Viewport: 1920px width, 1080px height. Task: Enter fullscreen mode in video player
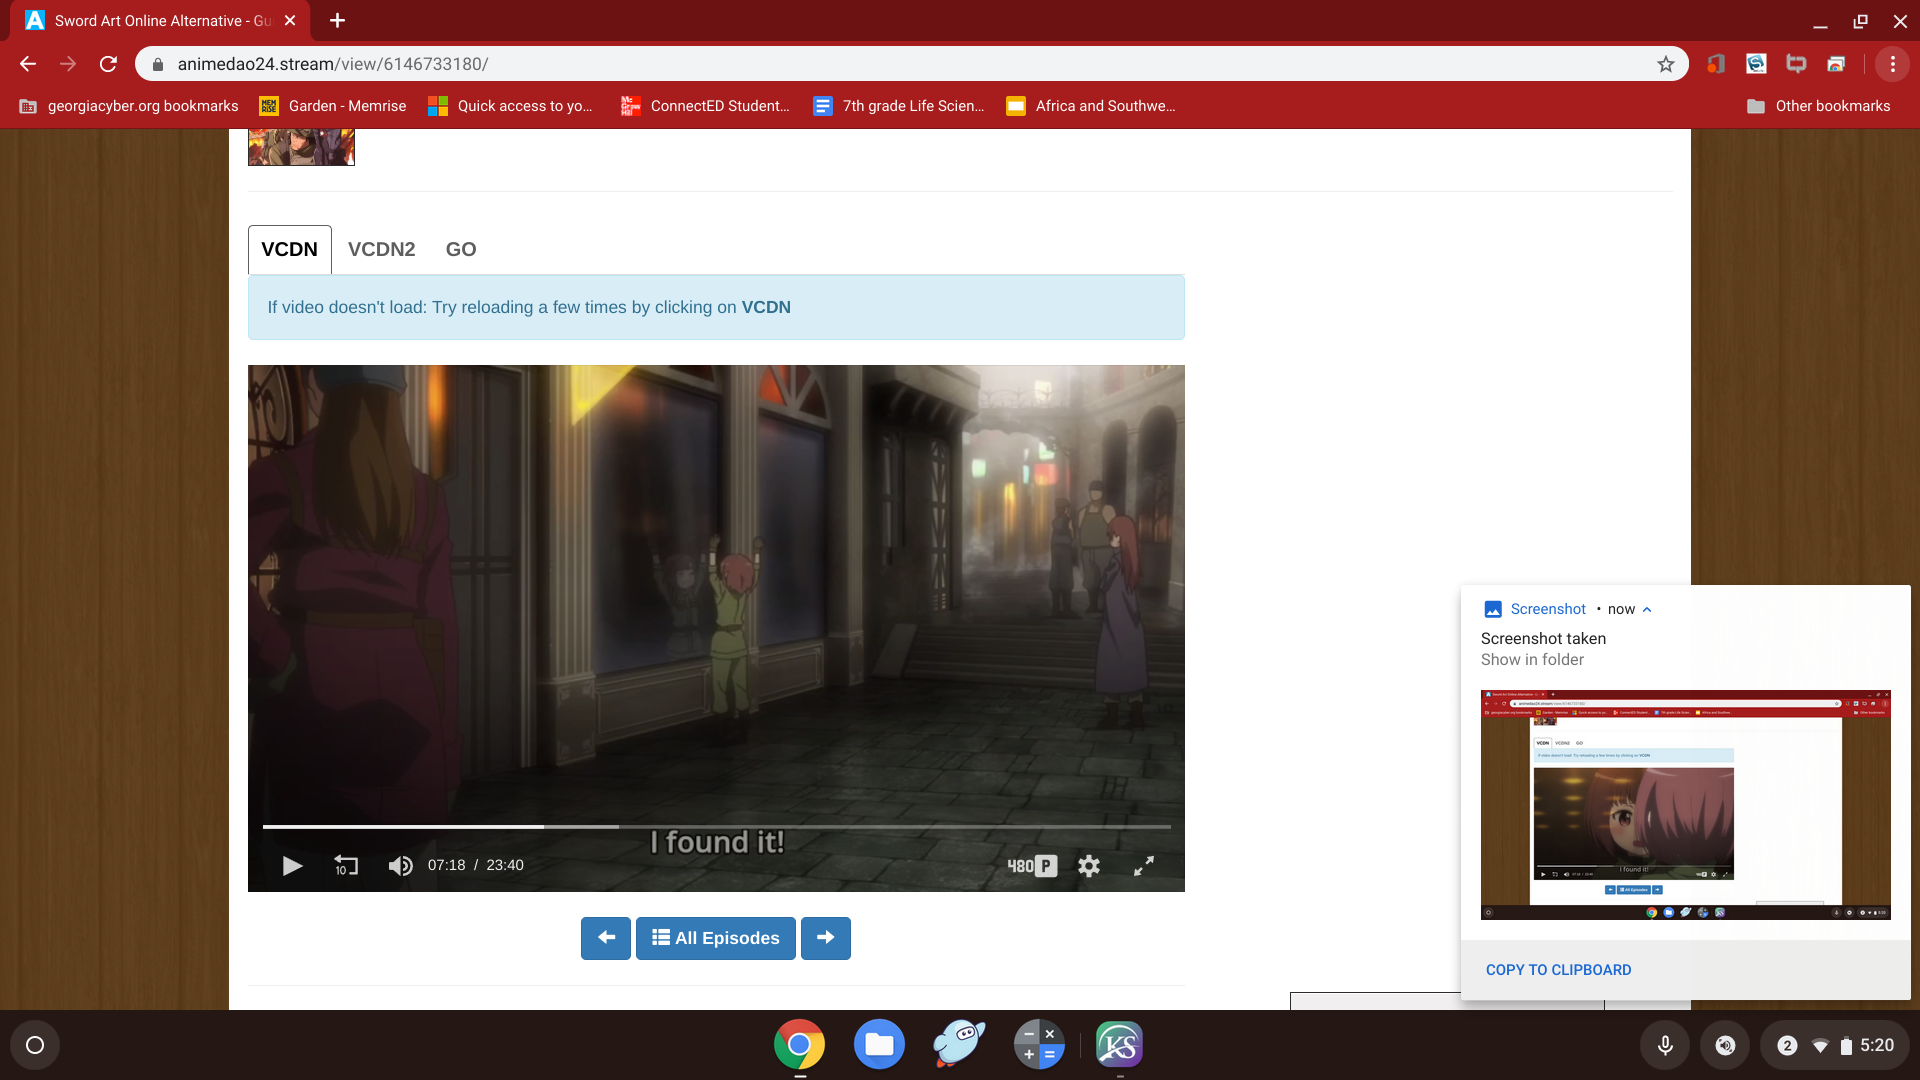click(x=1144, y=866)
